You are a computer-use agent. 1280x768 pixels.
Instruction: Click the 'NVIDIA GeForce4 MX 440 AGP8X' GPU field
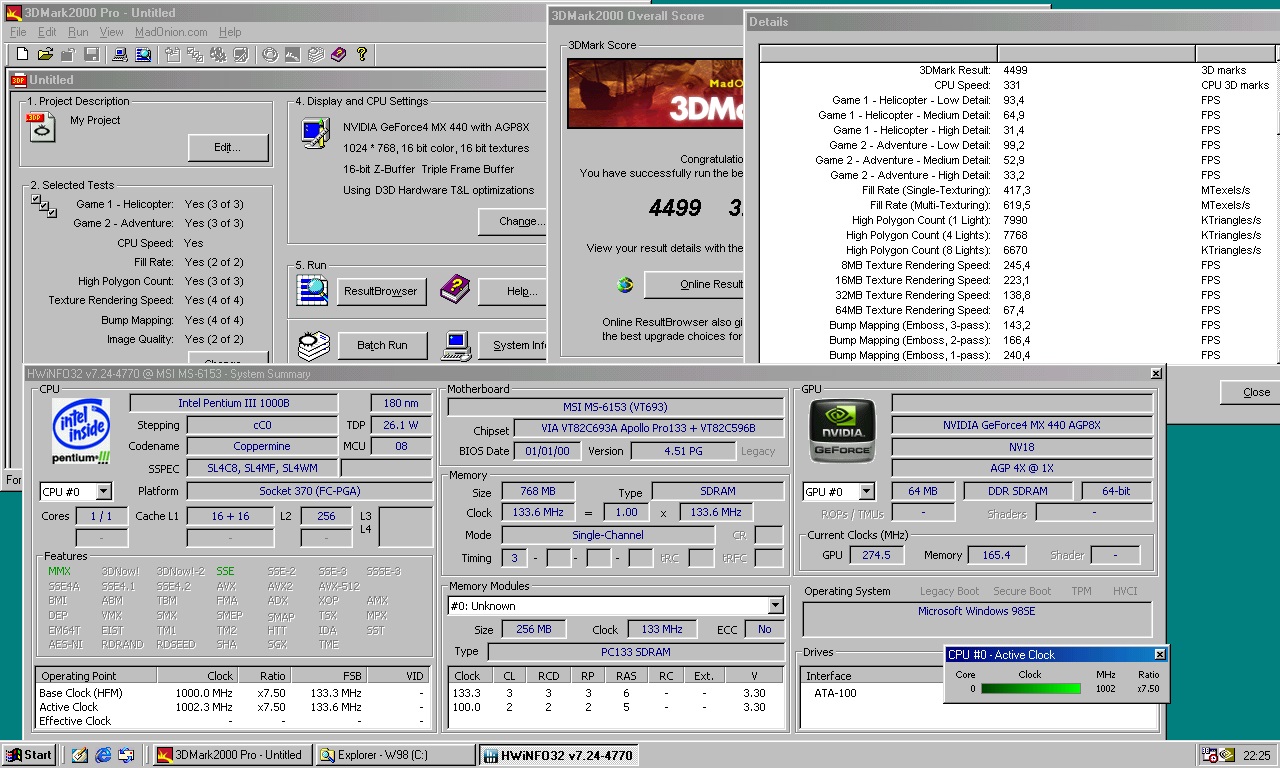pyautogui.click(x=1021, y=425)
